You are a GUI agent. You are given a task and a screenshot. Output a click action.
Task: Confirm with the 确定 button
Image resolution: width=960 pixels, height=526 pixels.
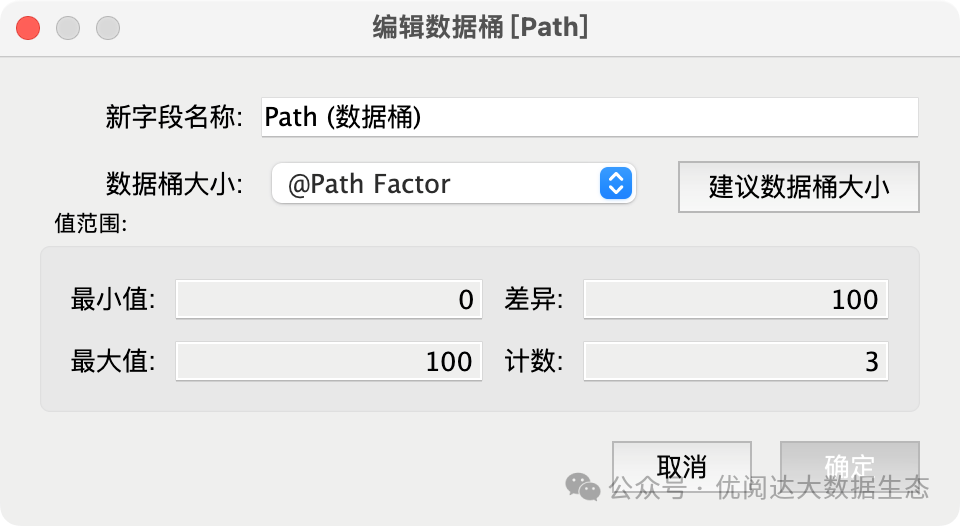pyautogui.click(x=849, y=467)
